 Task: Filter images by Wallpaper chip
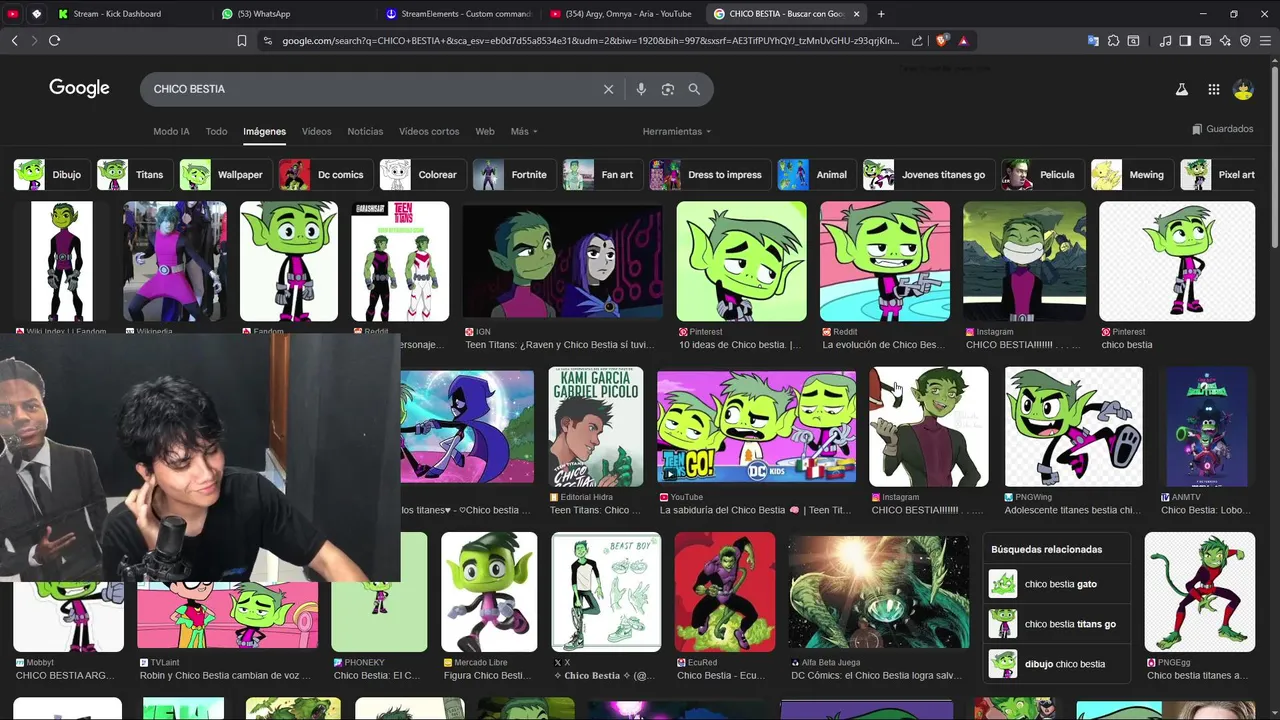click(x=224, y=174)
